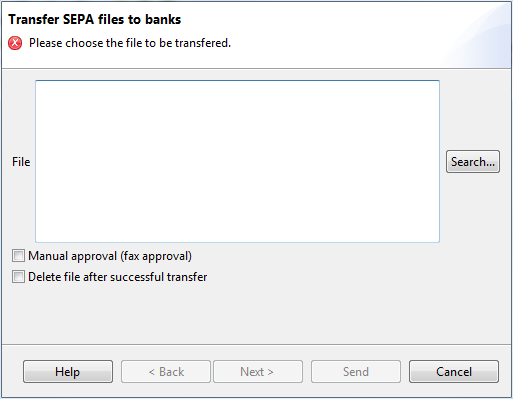513x399 pixels.
Task: Click the 'Delete file after successful transfer' label
Action: tap(118, 277)
